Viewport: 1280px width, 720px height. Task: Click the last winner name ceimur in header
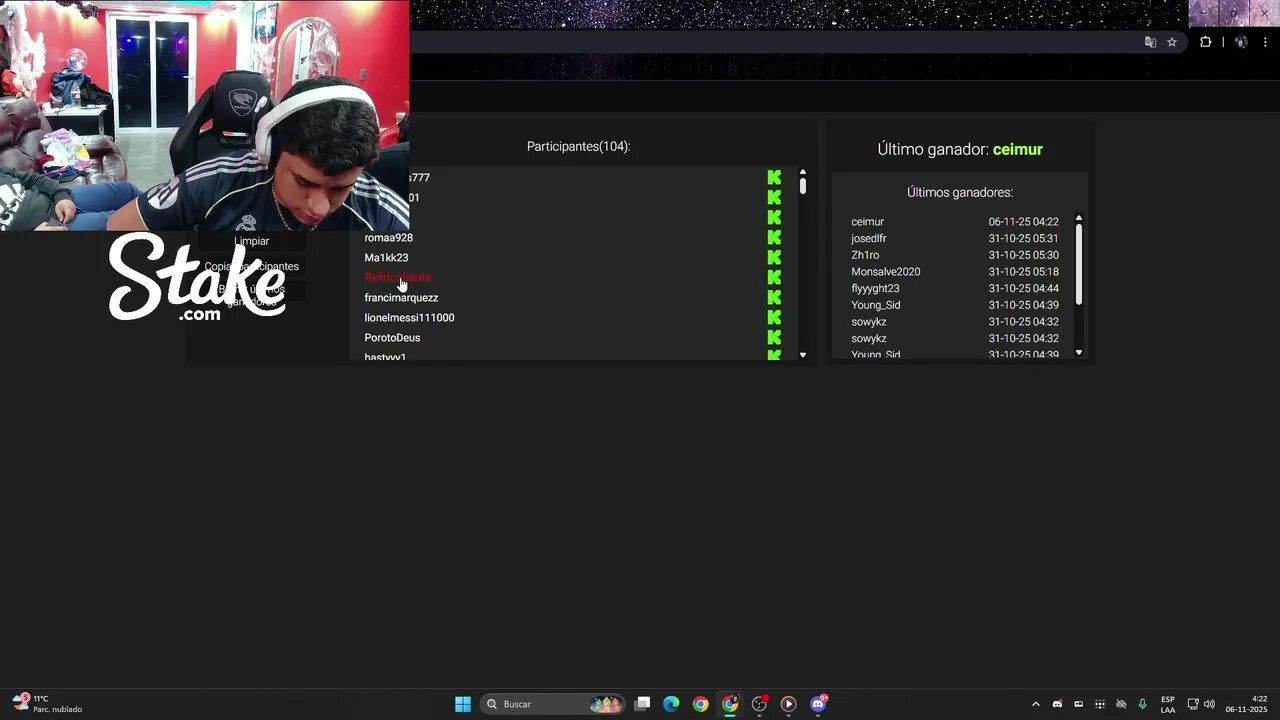(x=1018, y=149)
